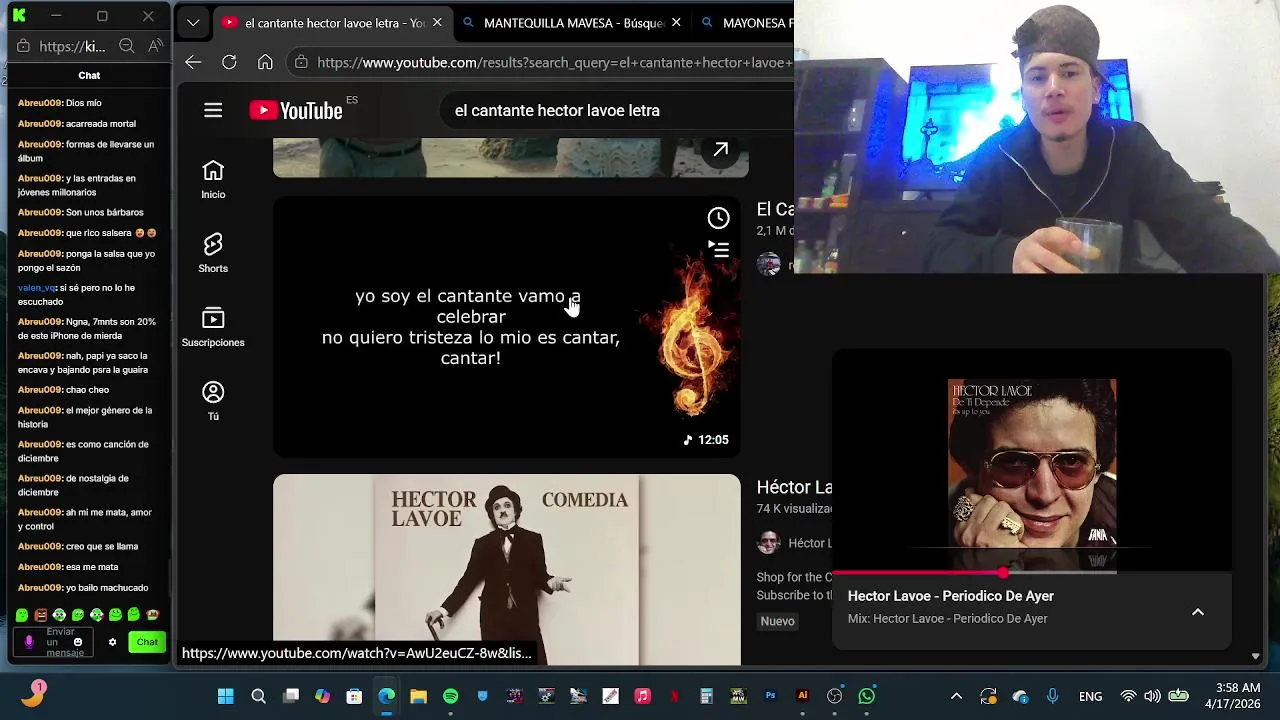Click browser back arrow
Image resolution: width=1280 pixels, height=720 pixels.
(193, 62)
